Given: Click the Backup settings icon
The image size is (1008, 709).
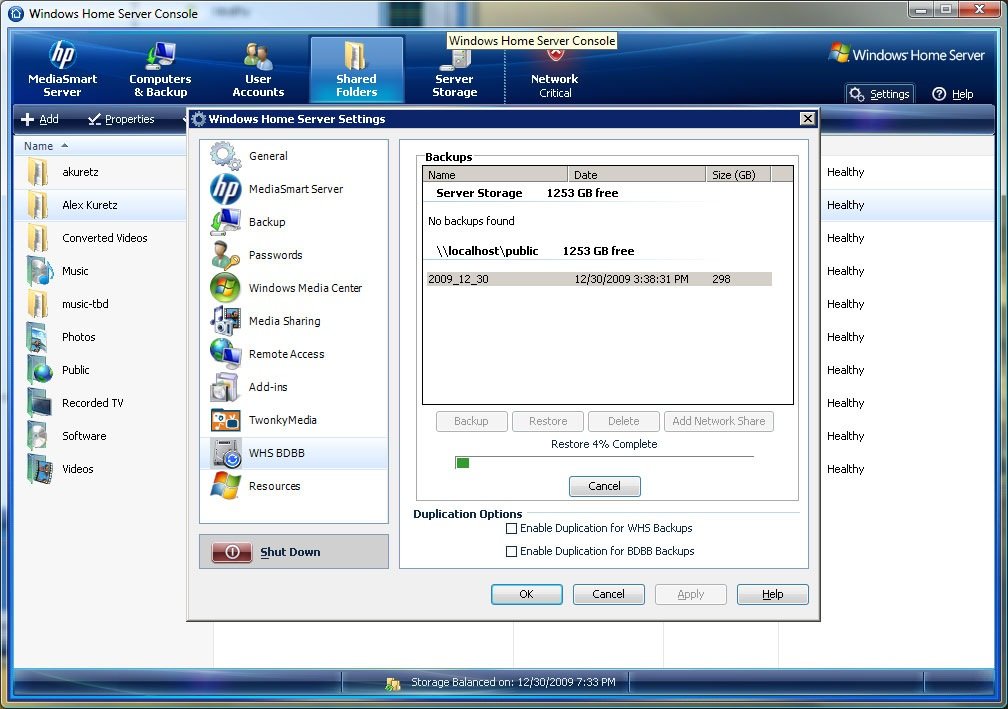Looking at the screenshot, I should tap(226, 222).
